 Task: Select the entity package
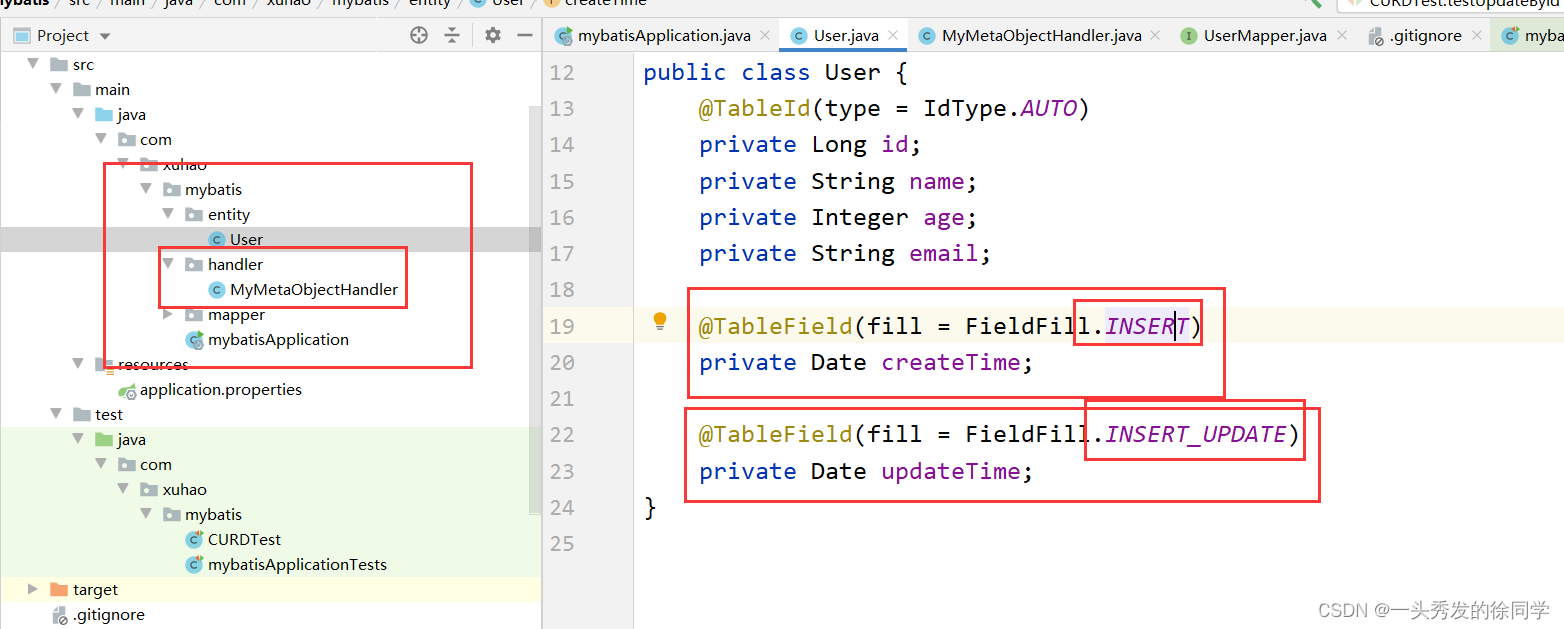click(x=229, y=214)
